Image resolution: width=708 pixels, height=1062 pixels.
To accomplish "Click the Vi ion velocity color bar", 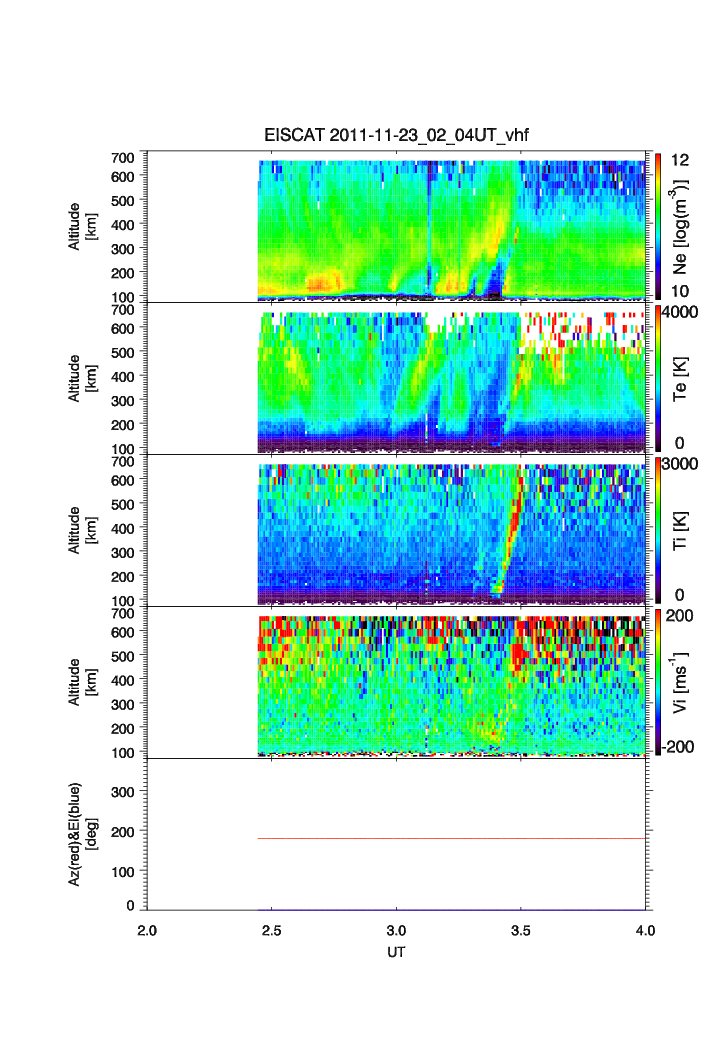I will [x=658, y=681].
